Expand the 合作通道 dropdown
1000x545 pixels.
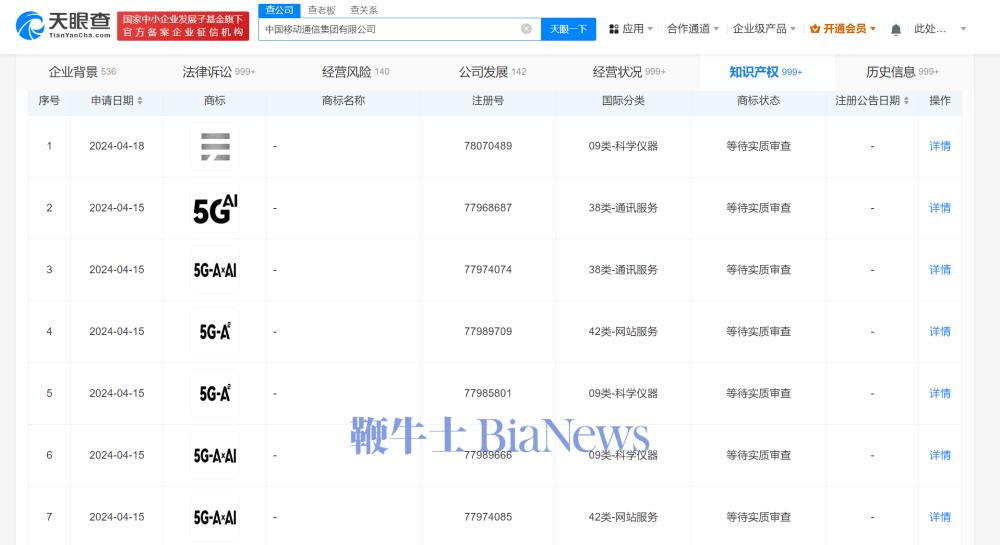(716, 29)
